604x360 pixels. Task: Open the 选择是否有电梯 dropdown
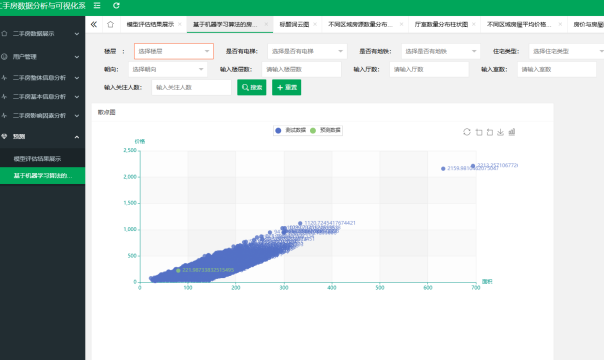click(x=307, y=51)
